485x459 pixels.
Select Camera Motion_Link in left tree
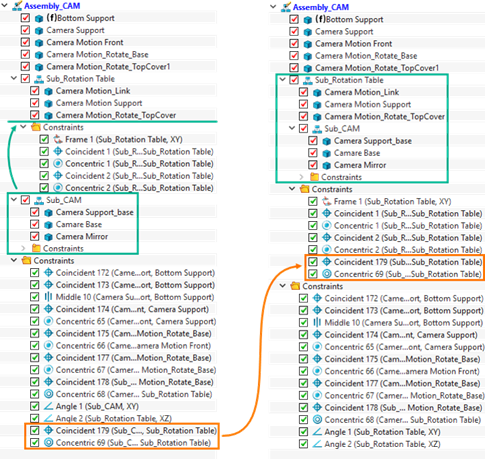pyautogui.click(x=93, y=91)
